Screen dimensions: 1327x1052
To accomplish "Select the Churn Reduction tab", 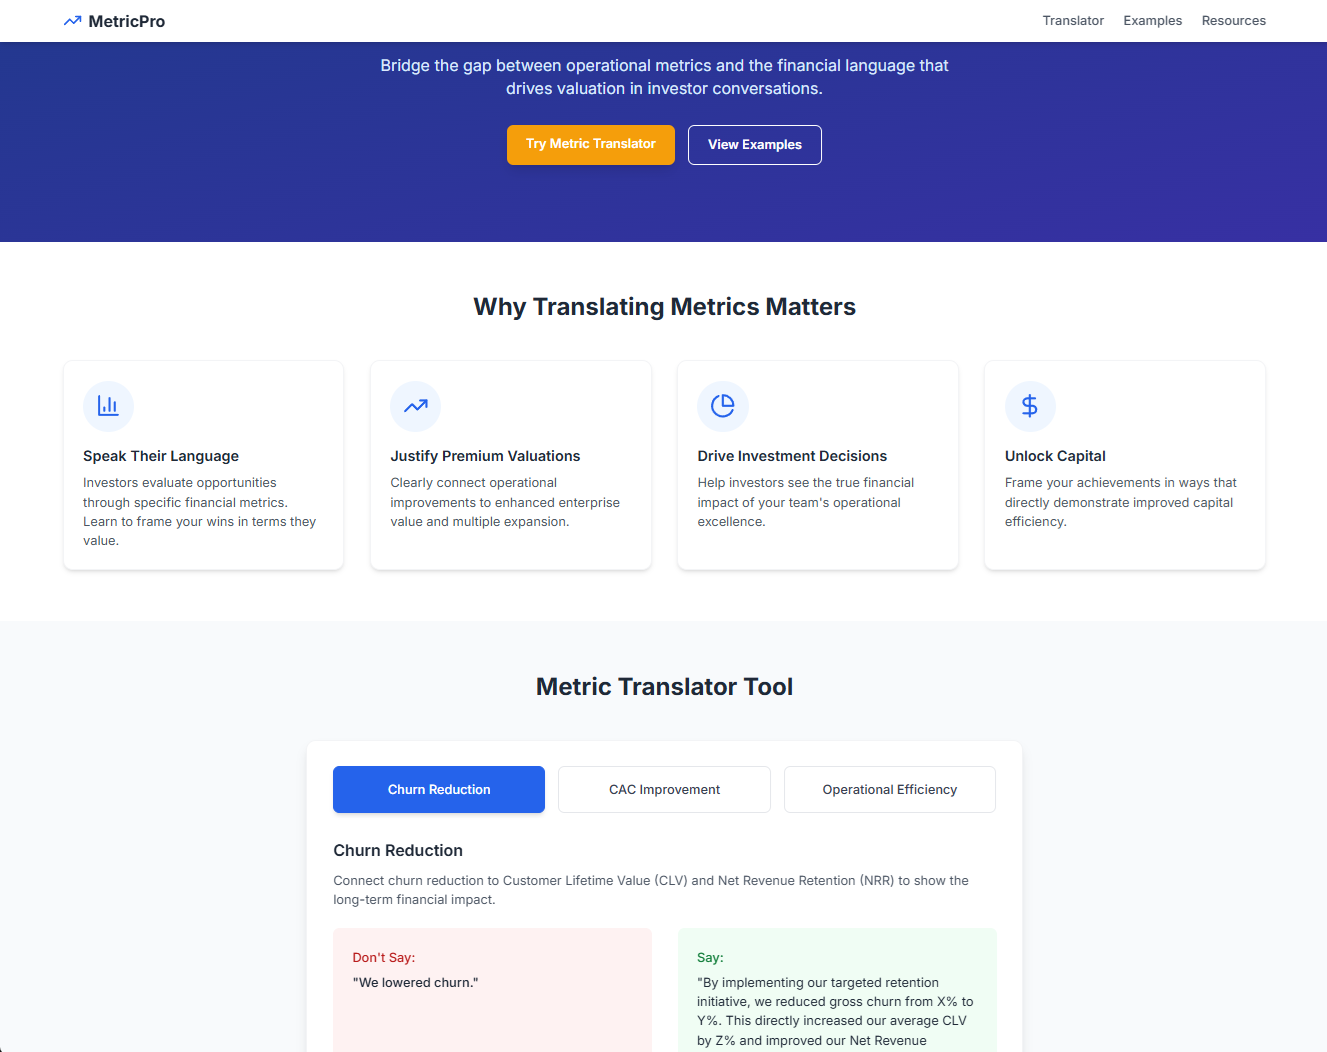I will click(438, 789).
